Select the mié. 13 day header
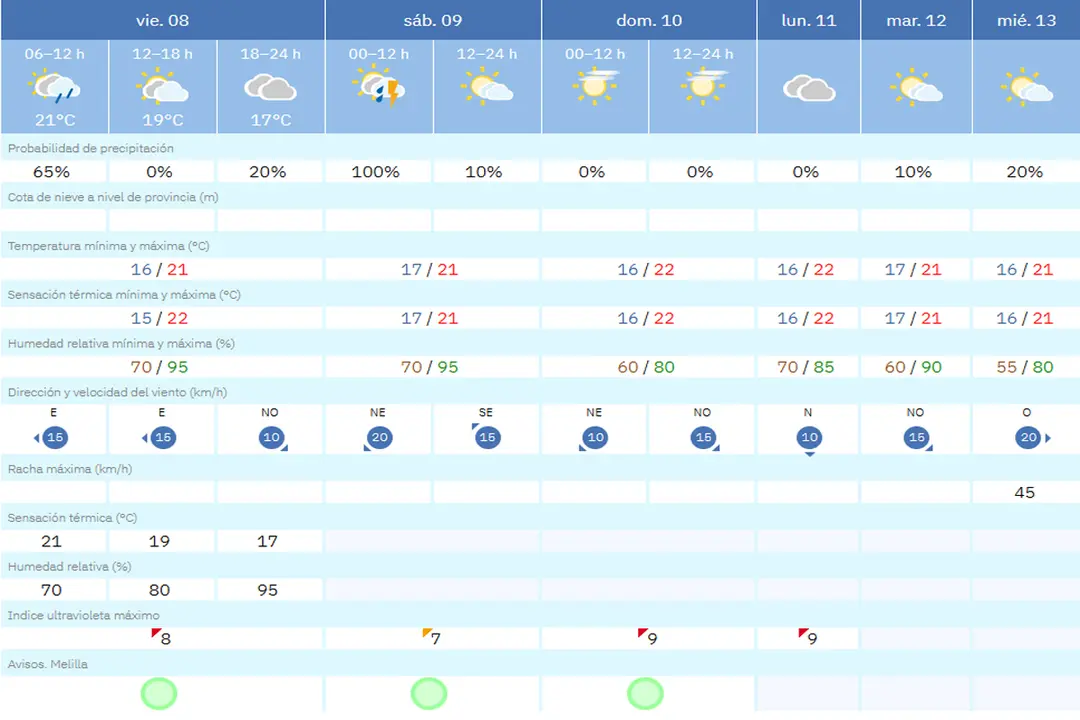1080x720 pixels. coord(1026,20)
